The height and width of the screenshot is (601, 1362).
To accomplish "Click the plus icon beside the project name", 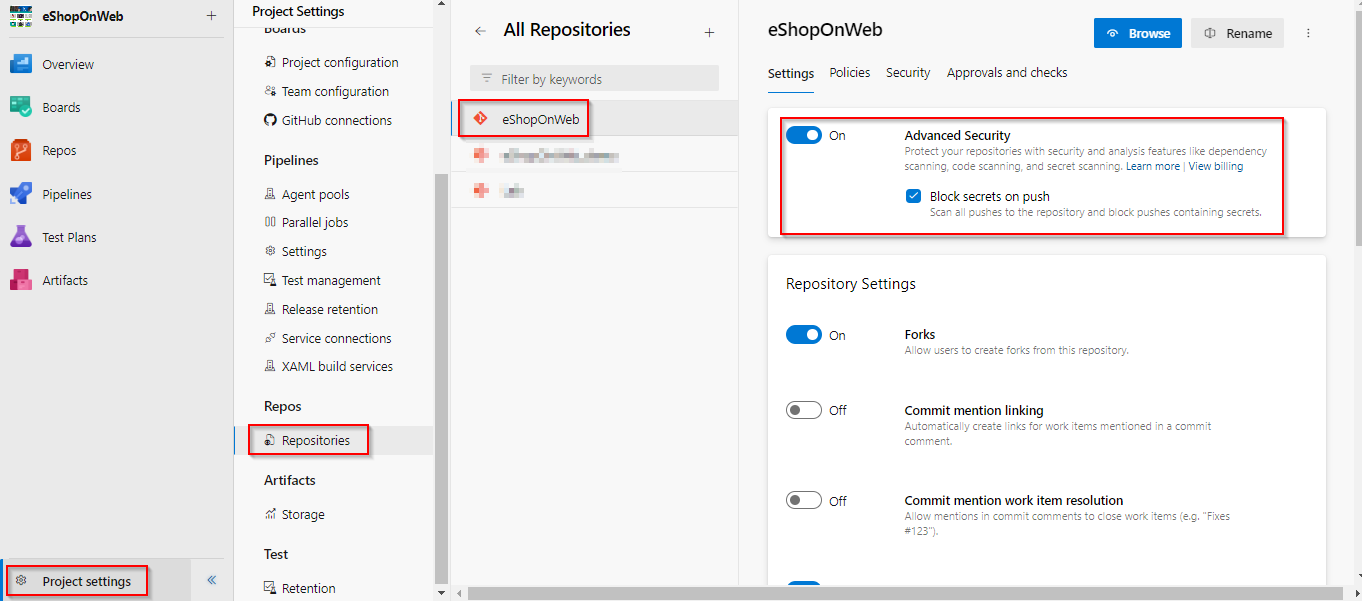I will 210,16.
